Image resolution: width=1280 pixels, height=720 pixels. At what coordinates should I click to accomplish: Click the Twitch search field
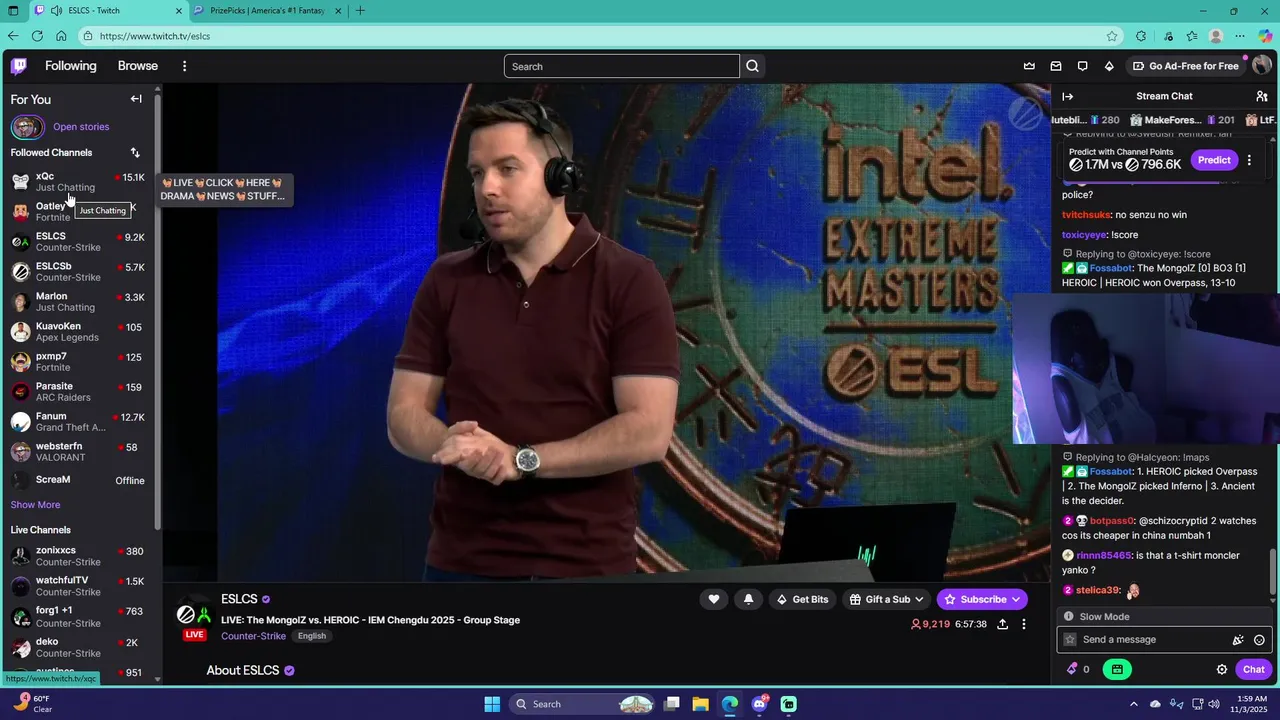tap(622, 66)
